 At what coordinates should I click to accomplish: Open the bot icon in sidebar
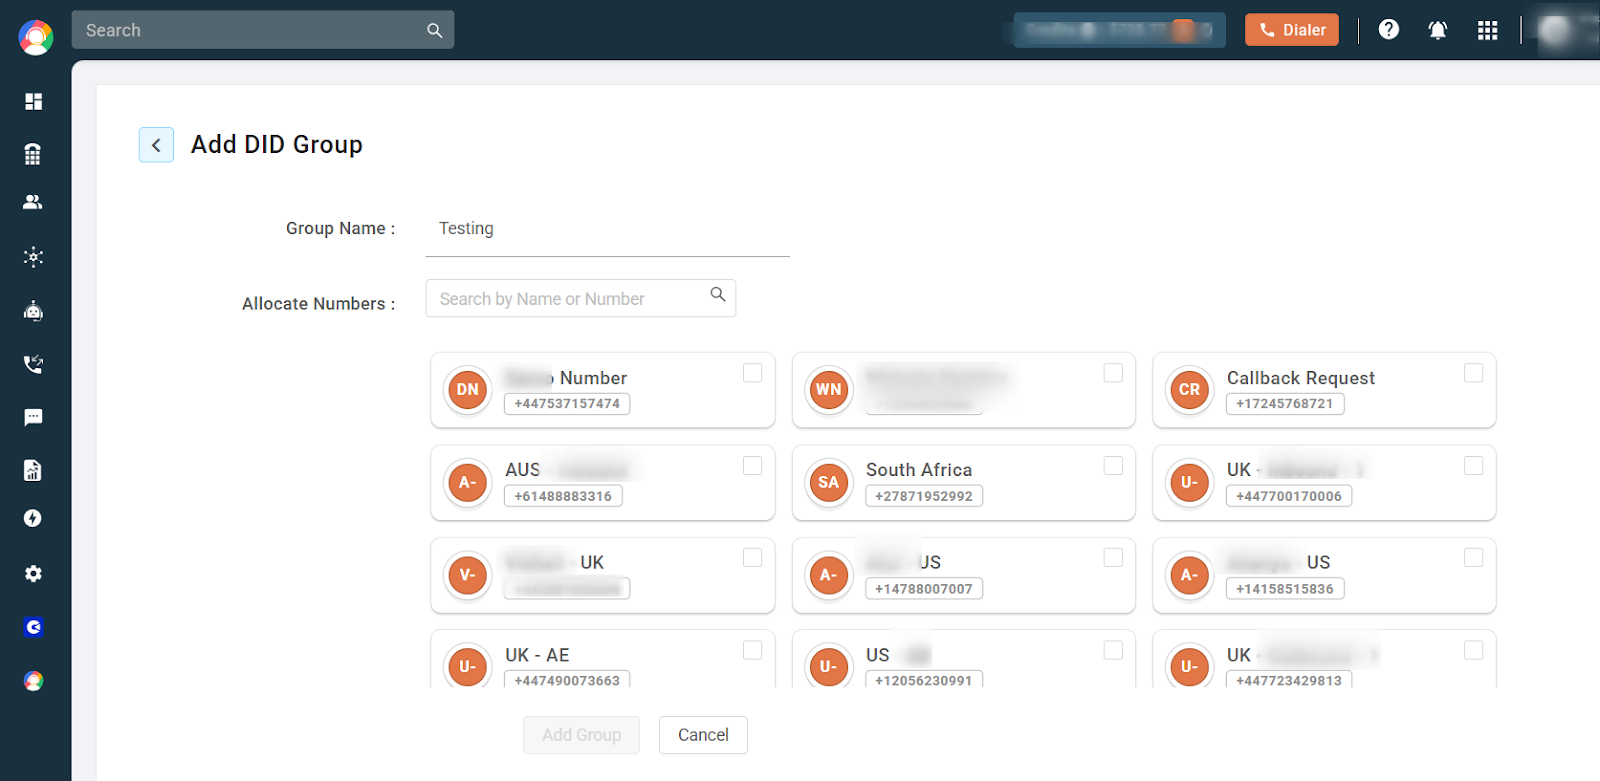[33, 311]
